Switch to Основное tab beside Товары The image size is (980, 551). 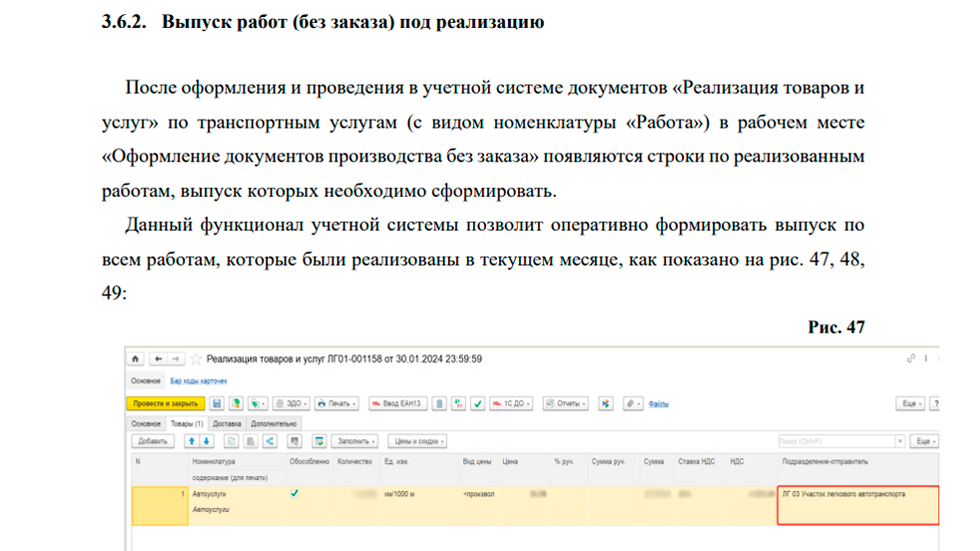click(x=146, y=424)
